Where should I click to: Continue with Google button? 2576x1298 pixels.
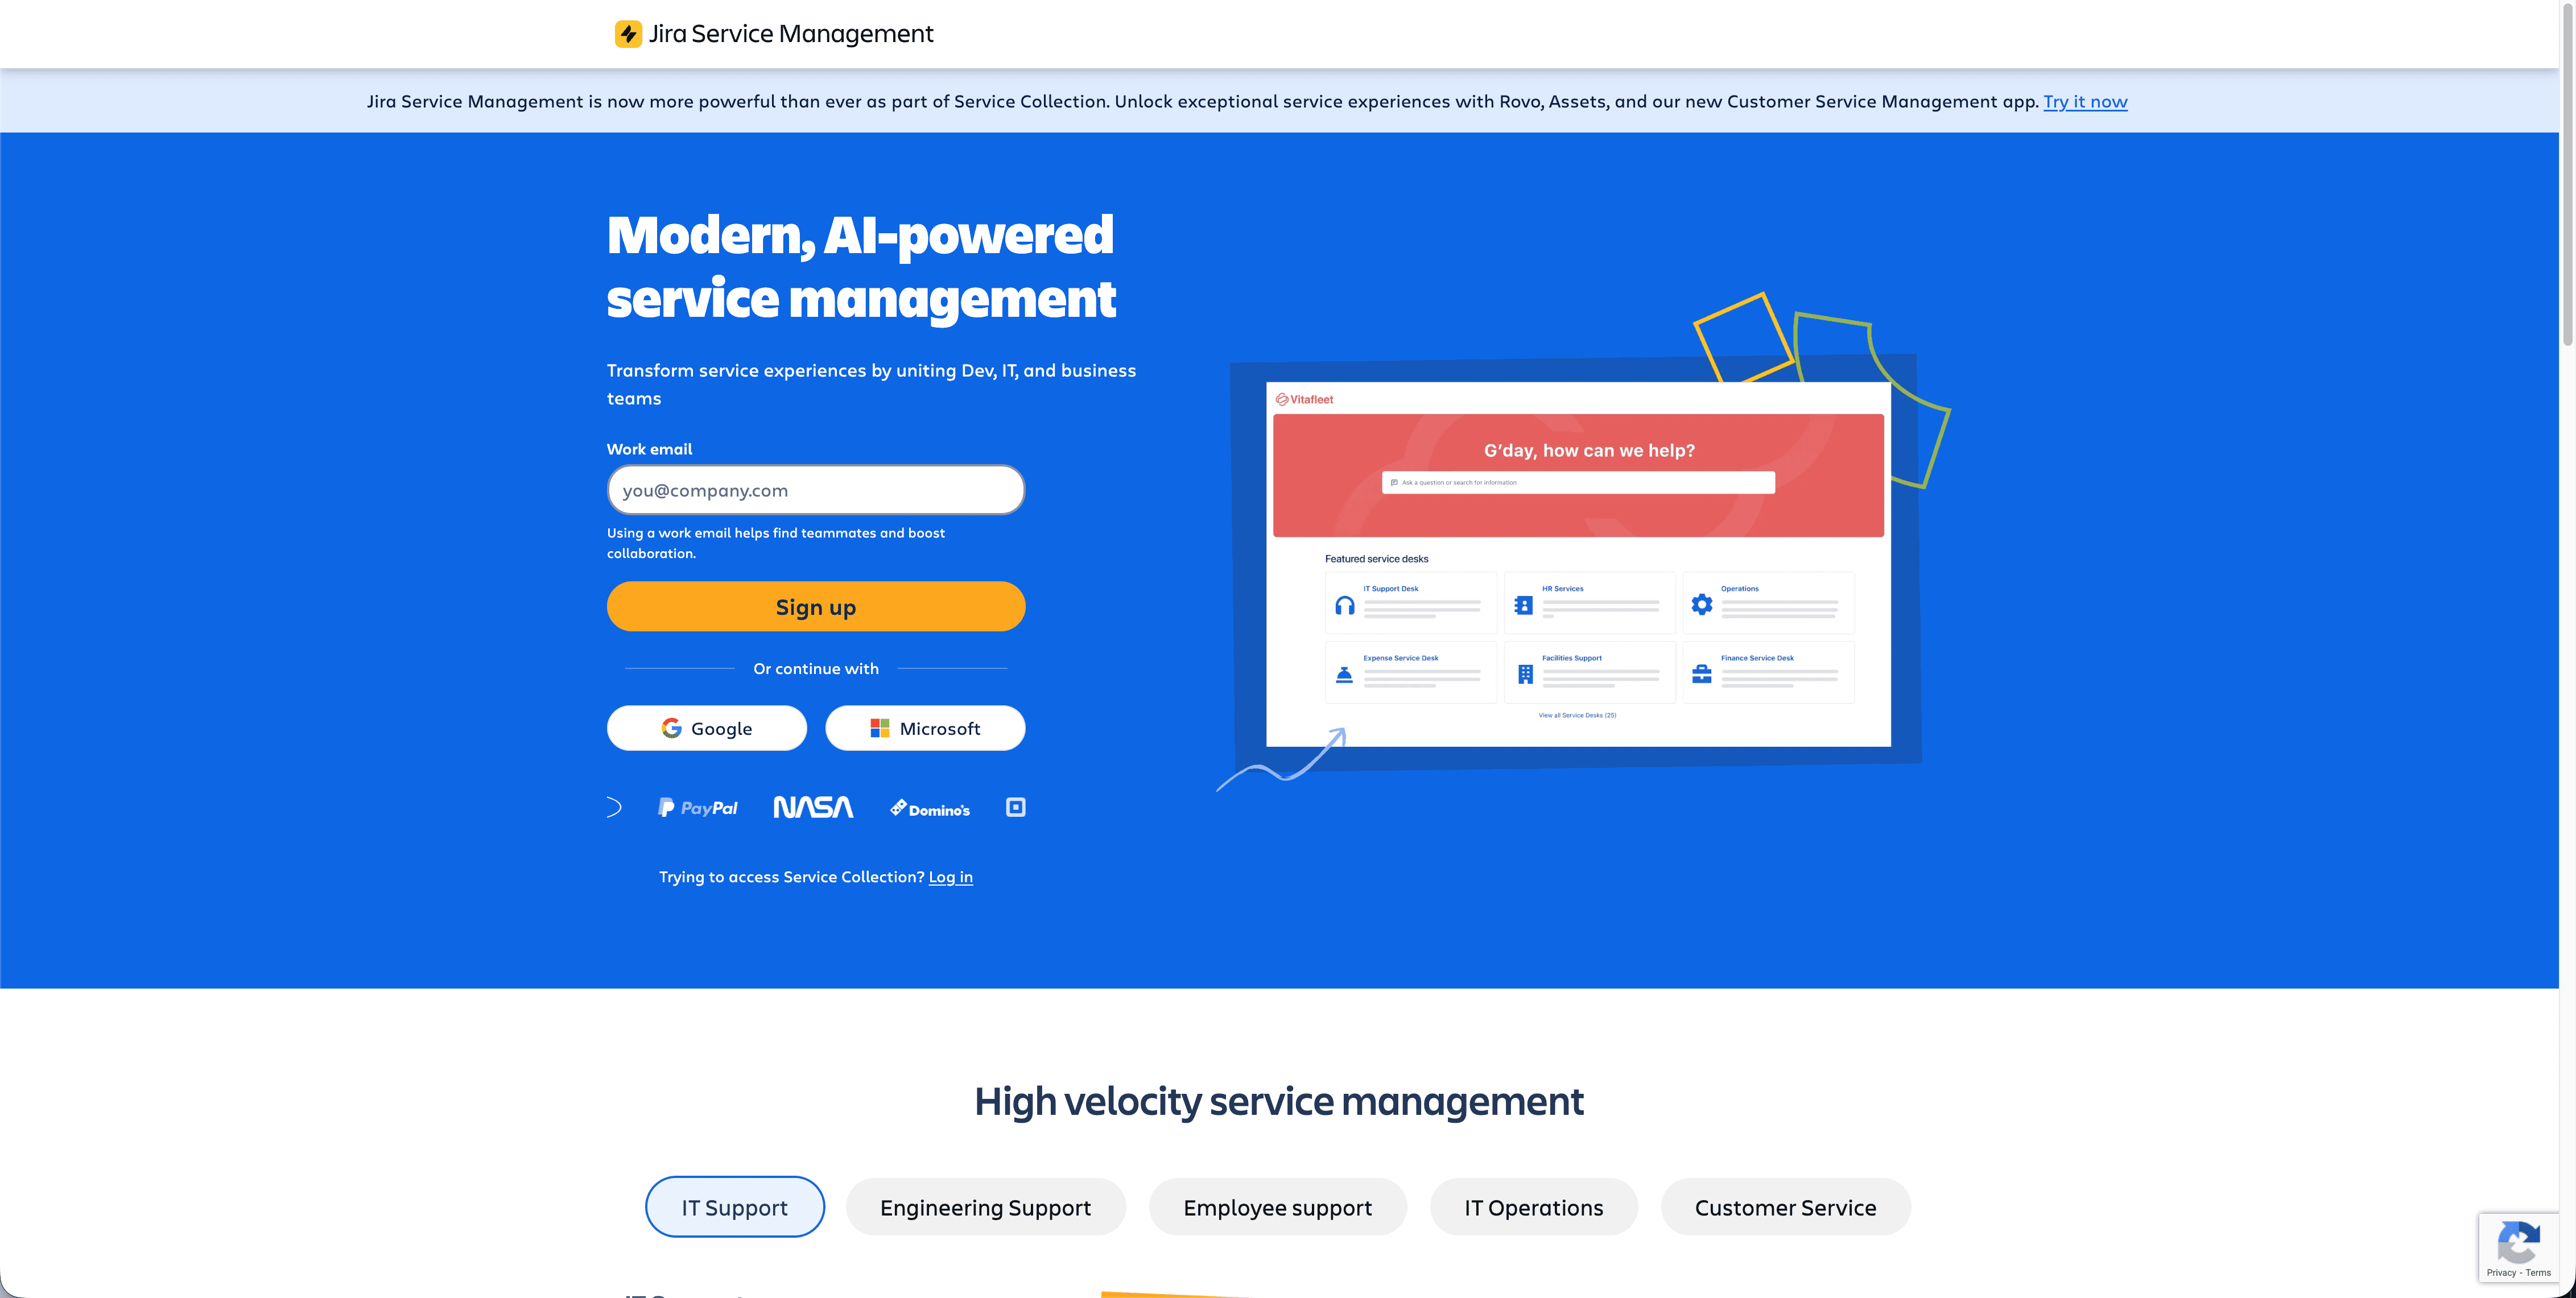tap(706, 728)
